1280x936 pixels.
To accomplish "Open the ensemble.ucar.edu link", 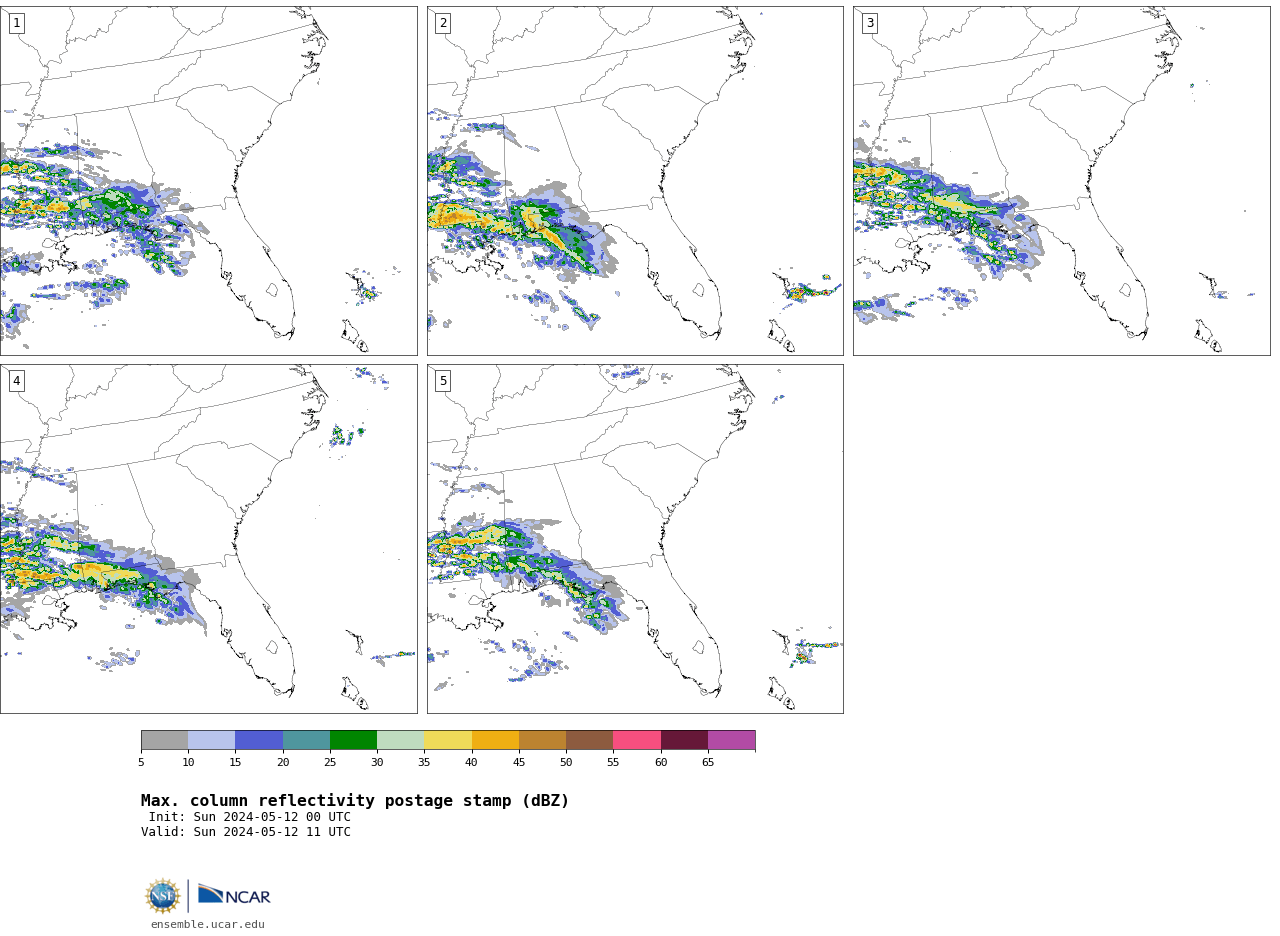I will pyautogui.click(x=208, y=925).
